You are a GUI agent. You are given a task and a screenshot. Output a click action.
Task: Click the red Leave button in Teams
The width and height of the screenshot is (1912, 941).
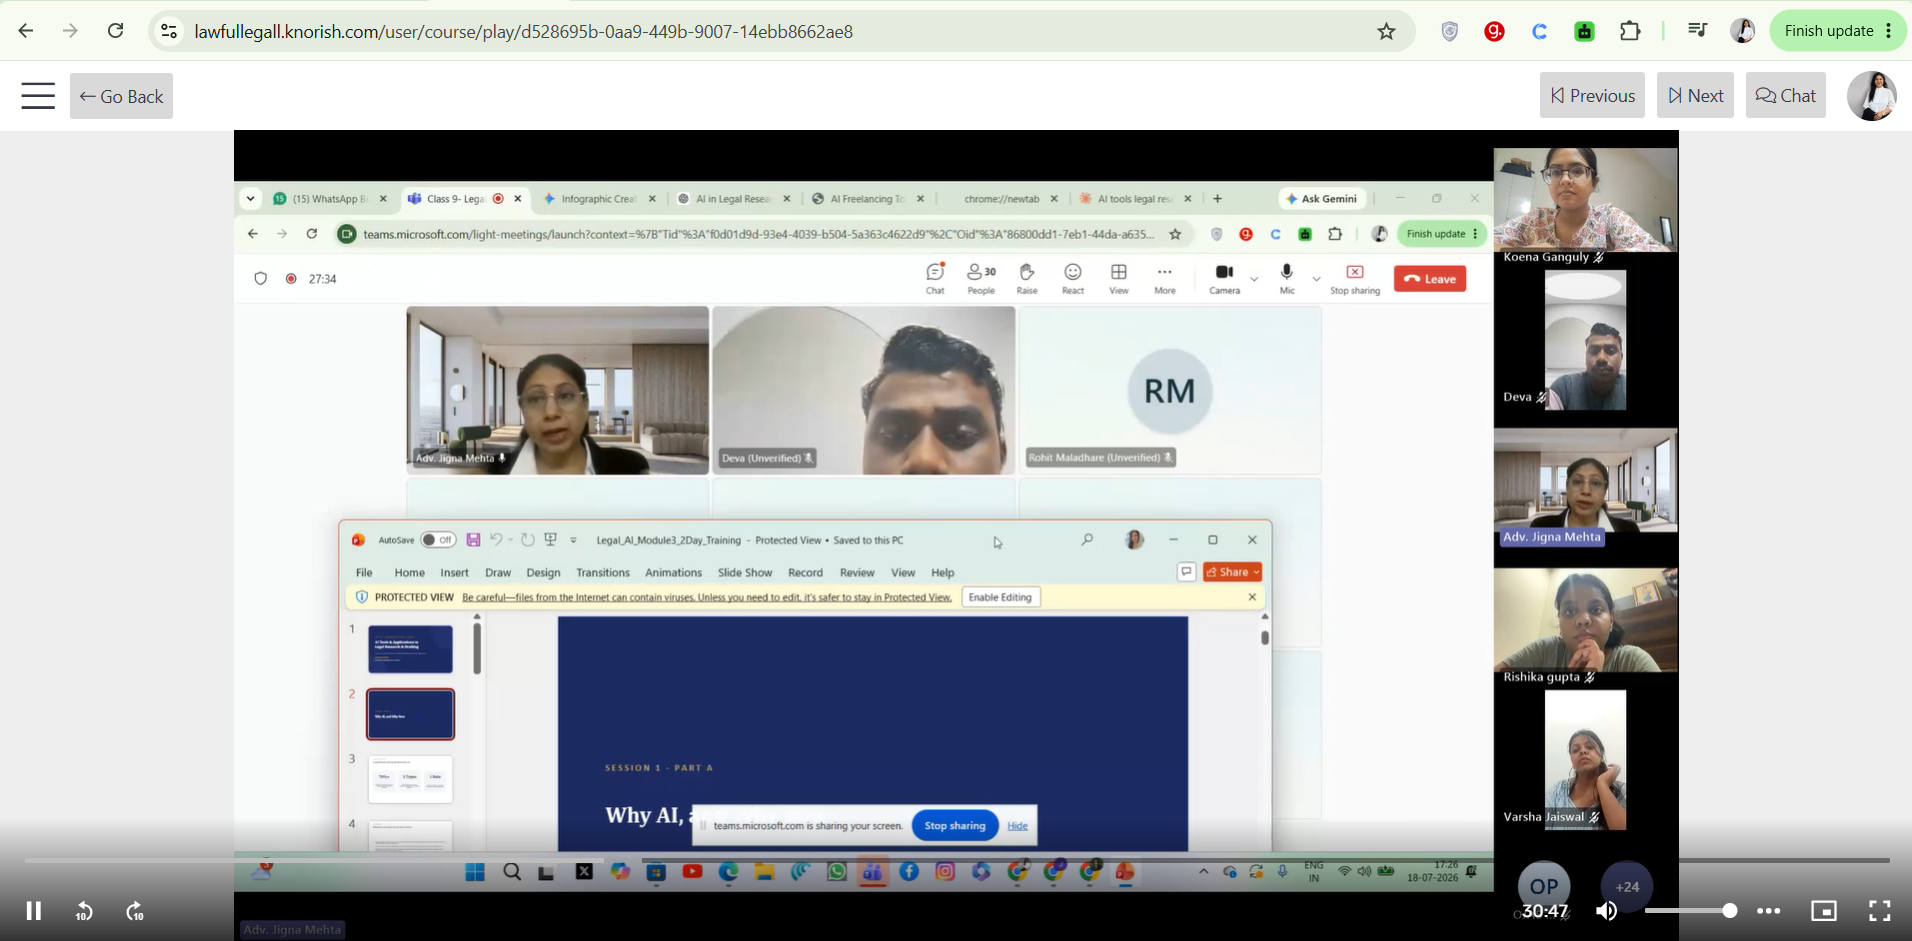(1430, 279)
